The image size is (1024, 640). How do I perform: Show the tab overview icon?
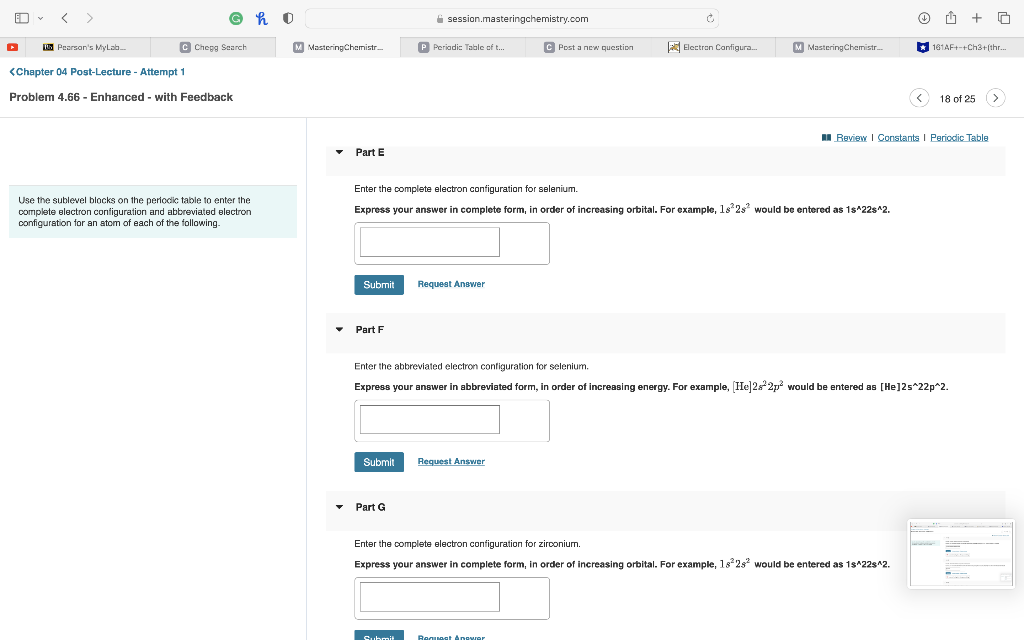[1004, 18]
